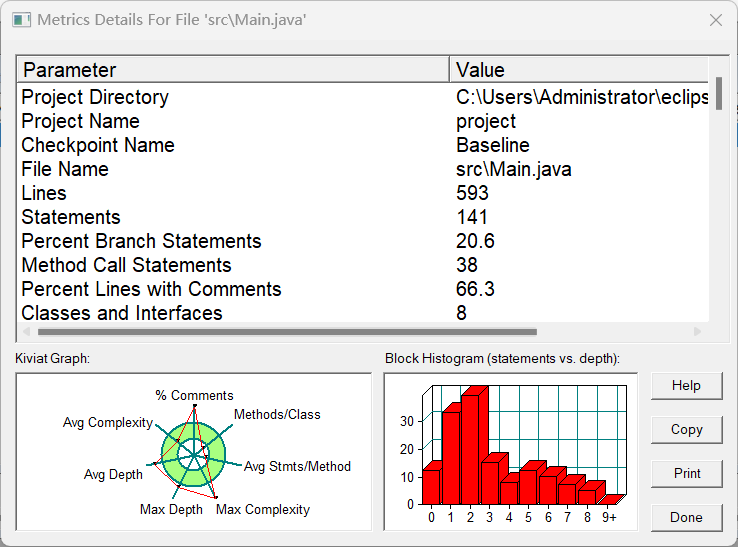This screenshot has width=738, height=547.
Task: Select the Method Call Statements row
Action: coord(362,265)
